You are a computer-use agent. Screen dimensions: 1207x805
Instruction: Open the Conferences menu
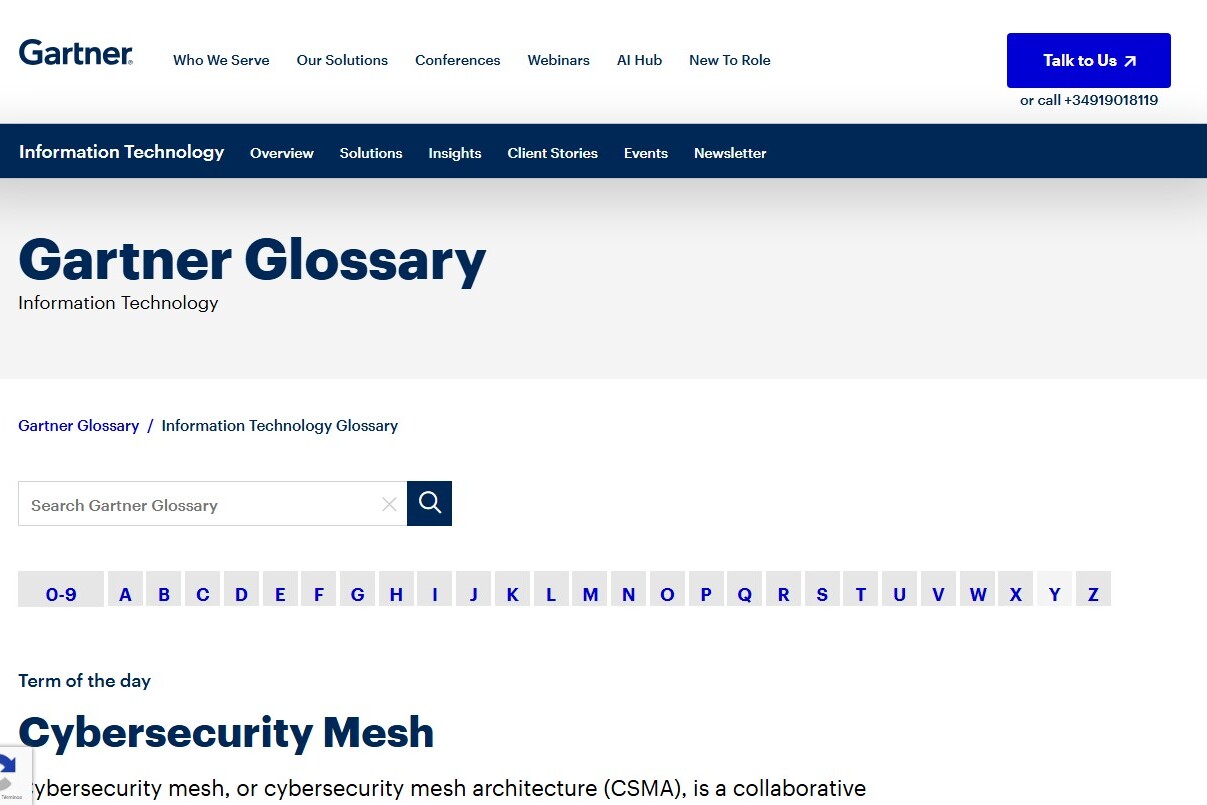[x=457, y=60]
